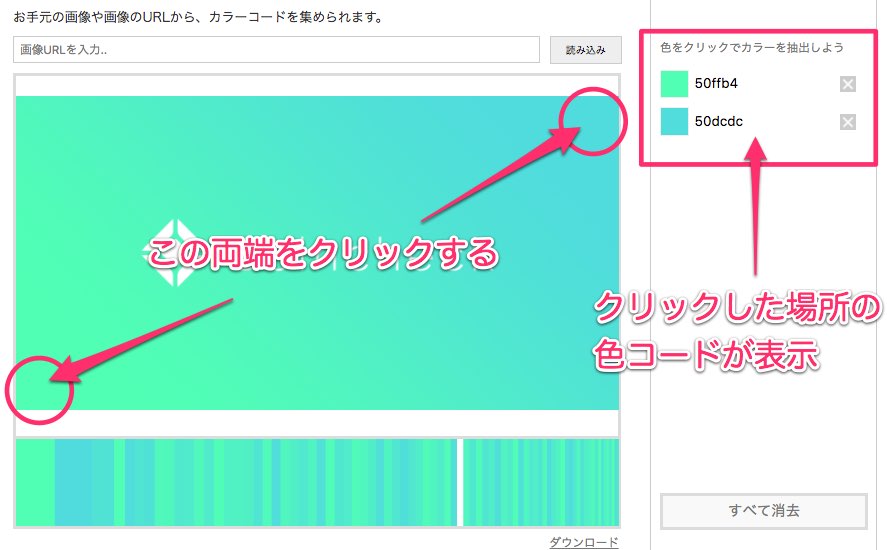Click the image URL input field
Viewport: 887px width, 550px height.
tap(276, 50)
